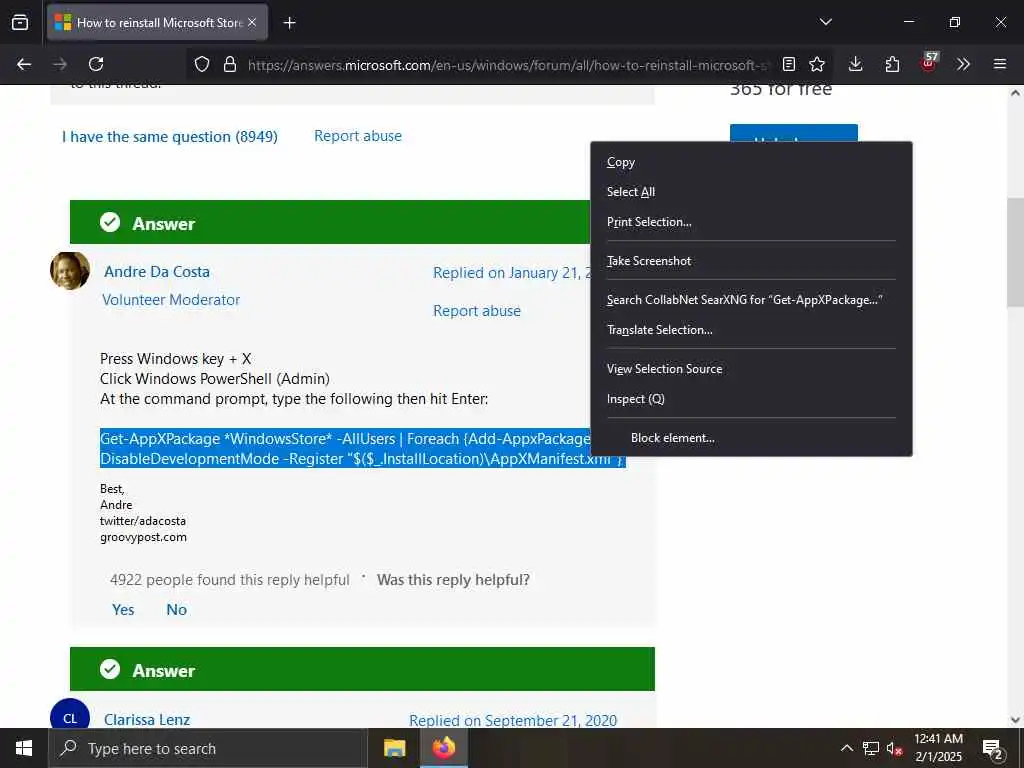Click '4922 people found this reply helpful'
This screenshot has height=768, width=1024.
click(230, 580)
